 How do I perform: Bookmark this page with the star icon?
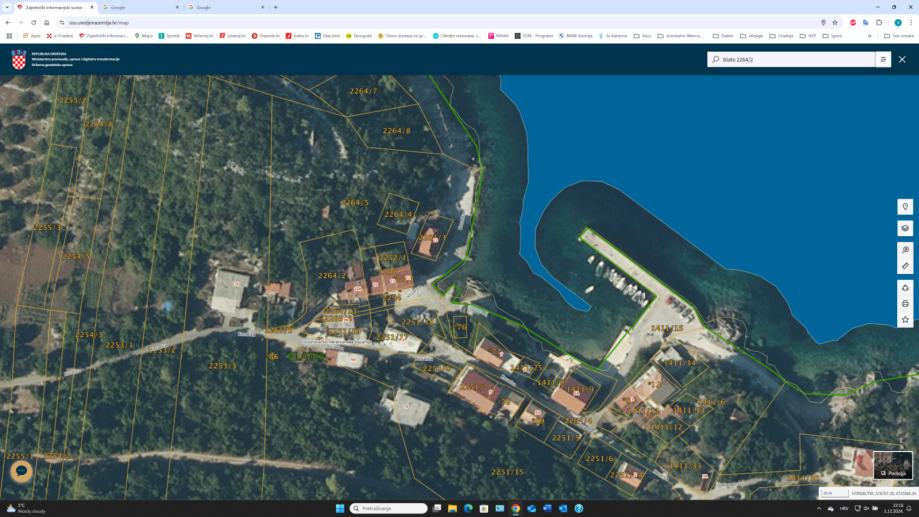(835, 22)
